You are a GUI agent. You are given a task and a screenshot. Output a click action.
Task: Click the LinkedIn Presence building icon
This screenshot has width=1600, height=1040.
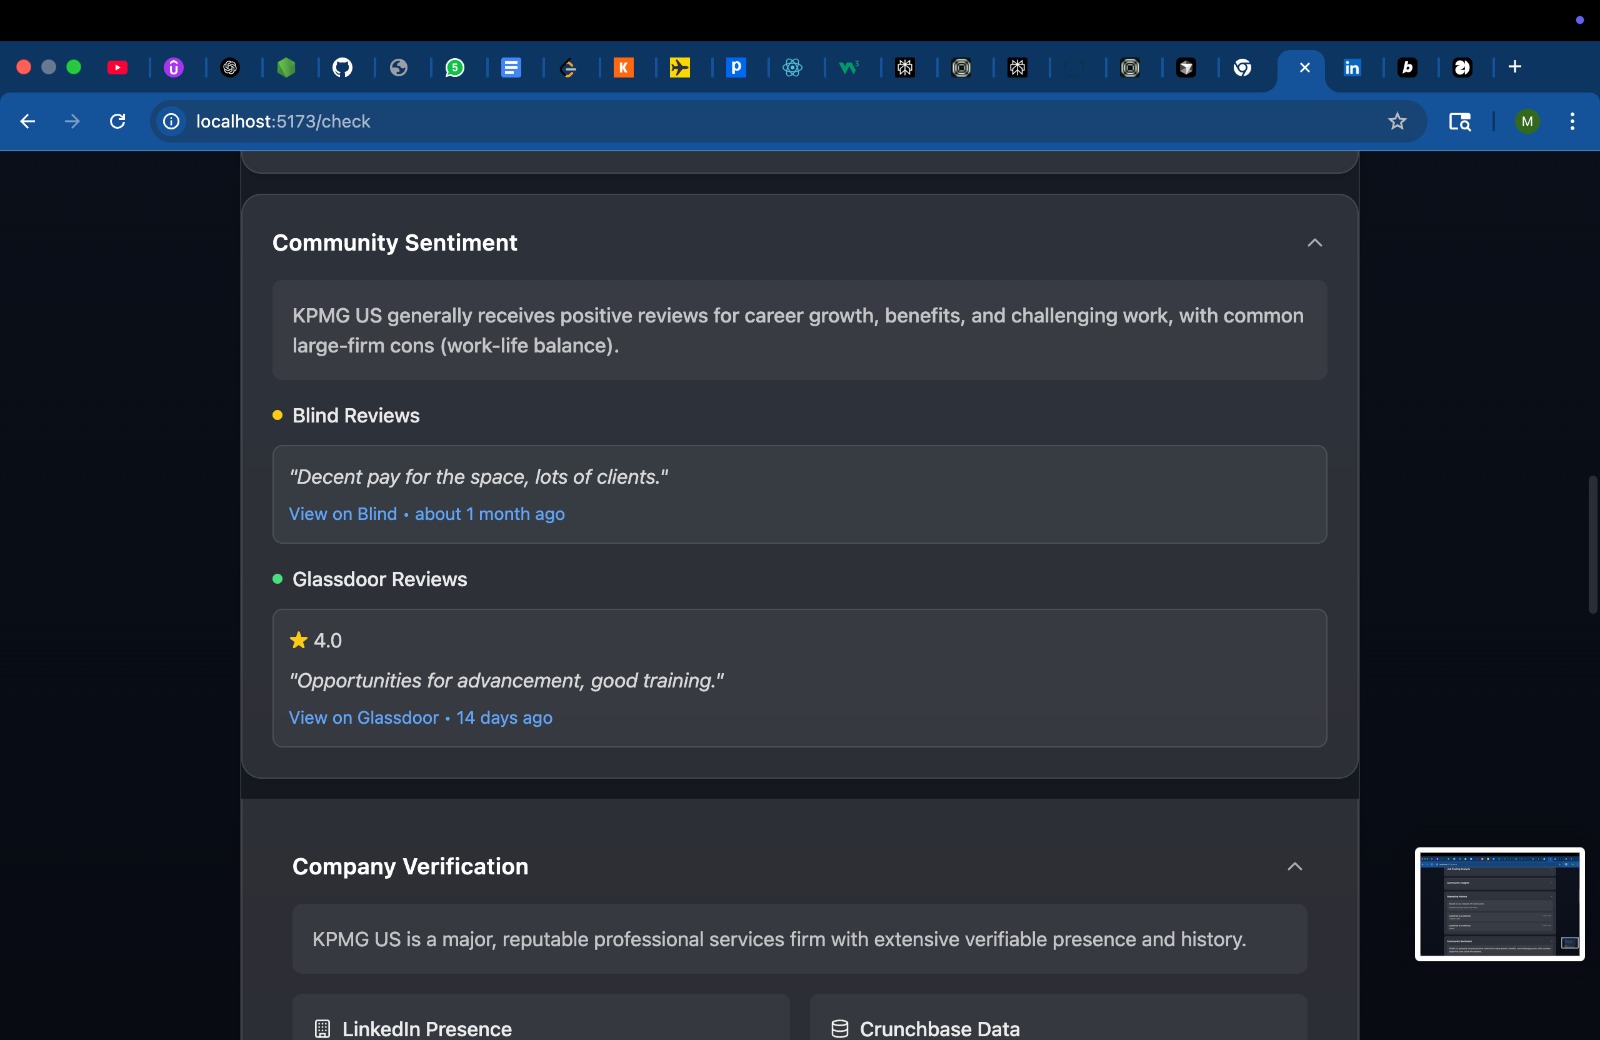[x=322, y=1029]
